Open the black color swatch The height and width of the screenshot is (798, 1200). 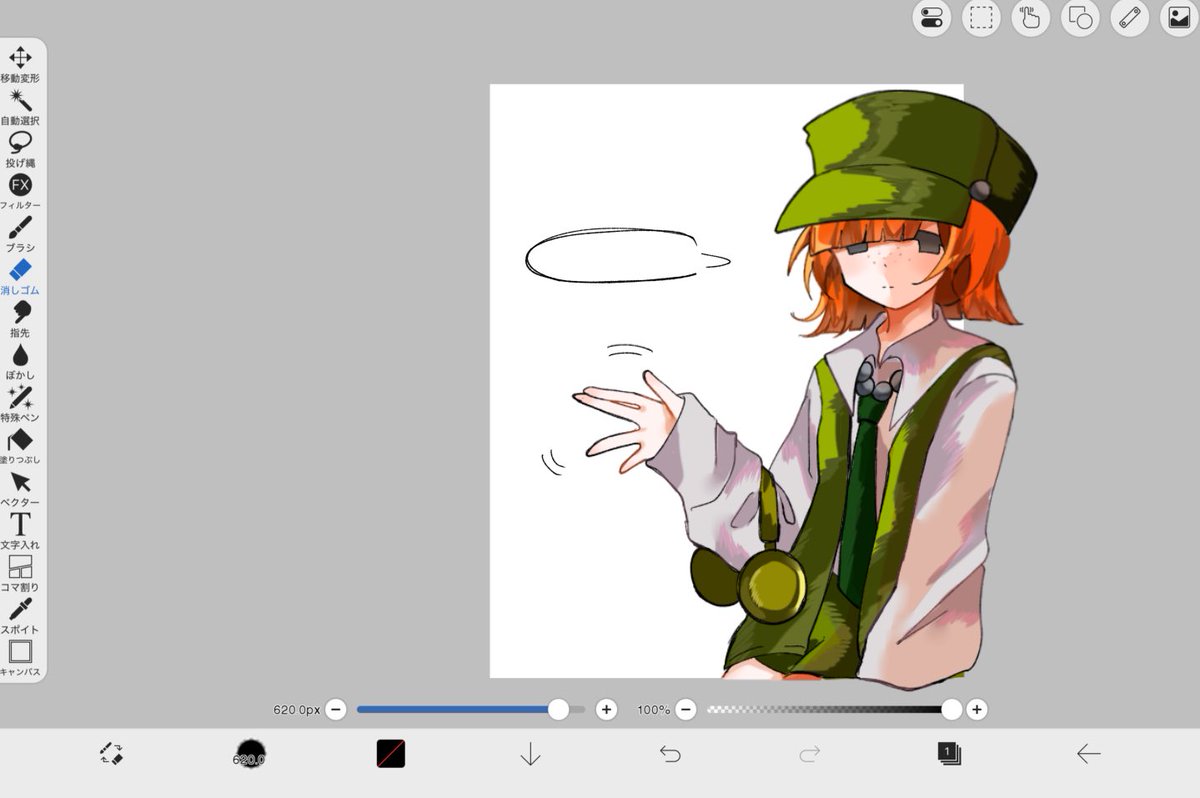coord(390,754)
